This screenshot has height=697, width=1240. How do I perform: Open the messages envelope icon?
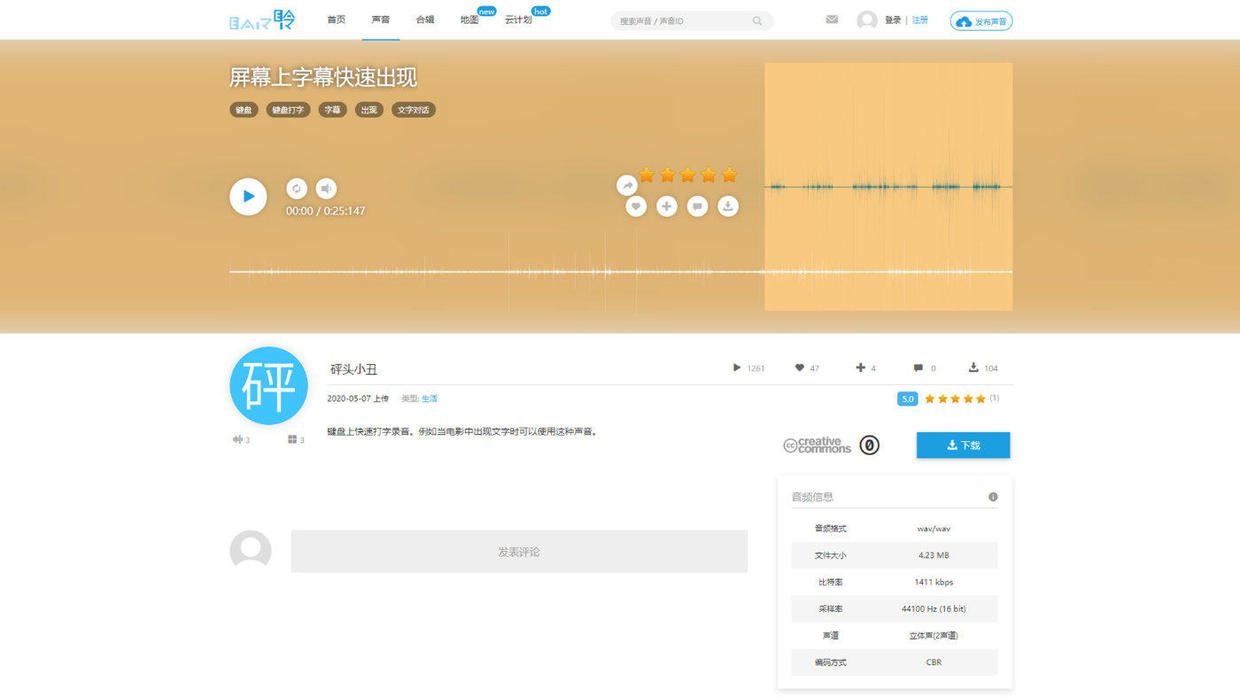(x=832, y=20)
